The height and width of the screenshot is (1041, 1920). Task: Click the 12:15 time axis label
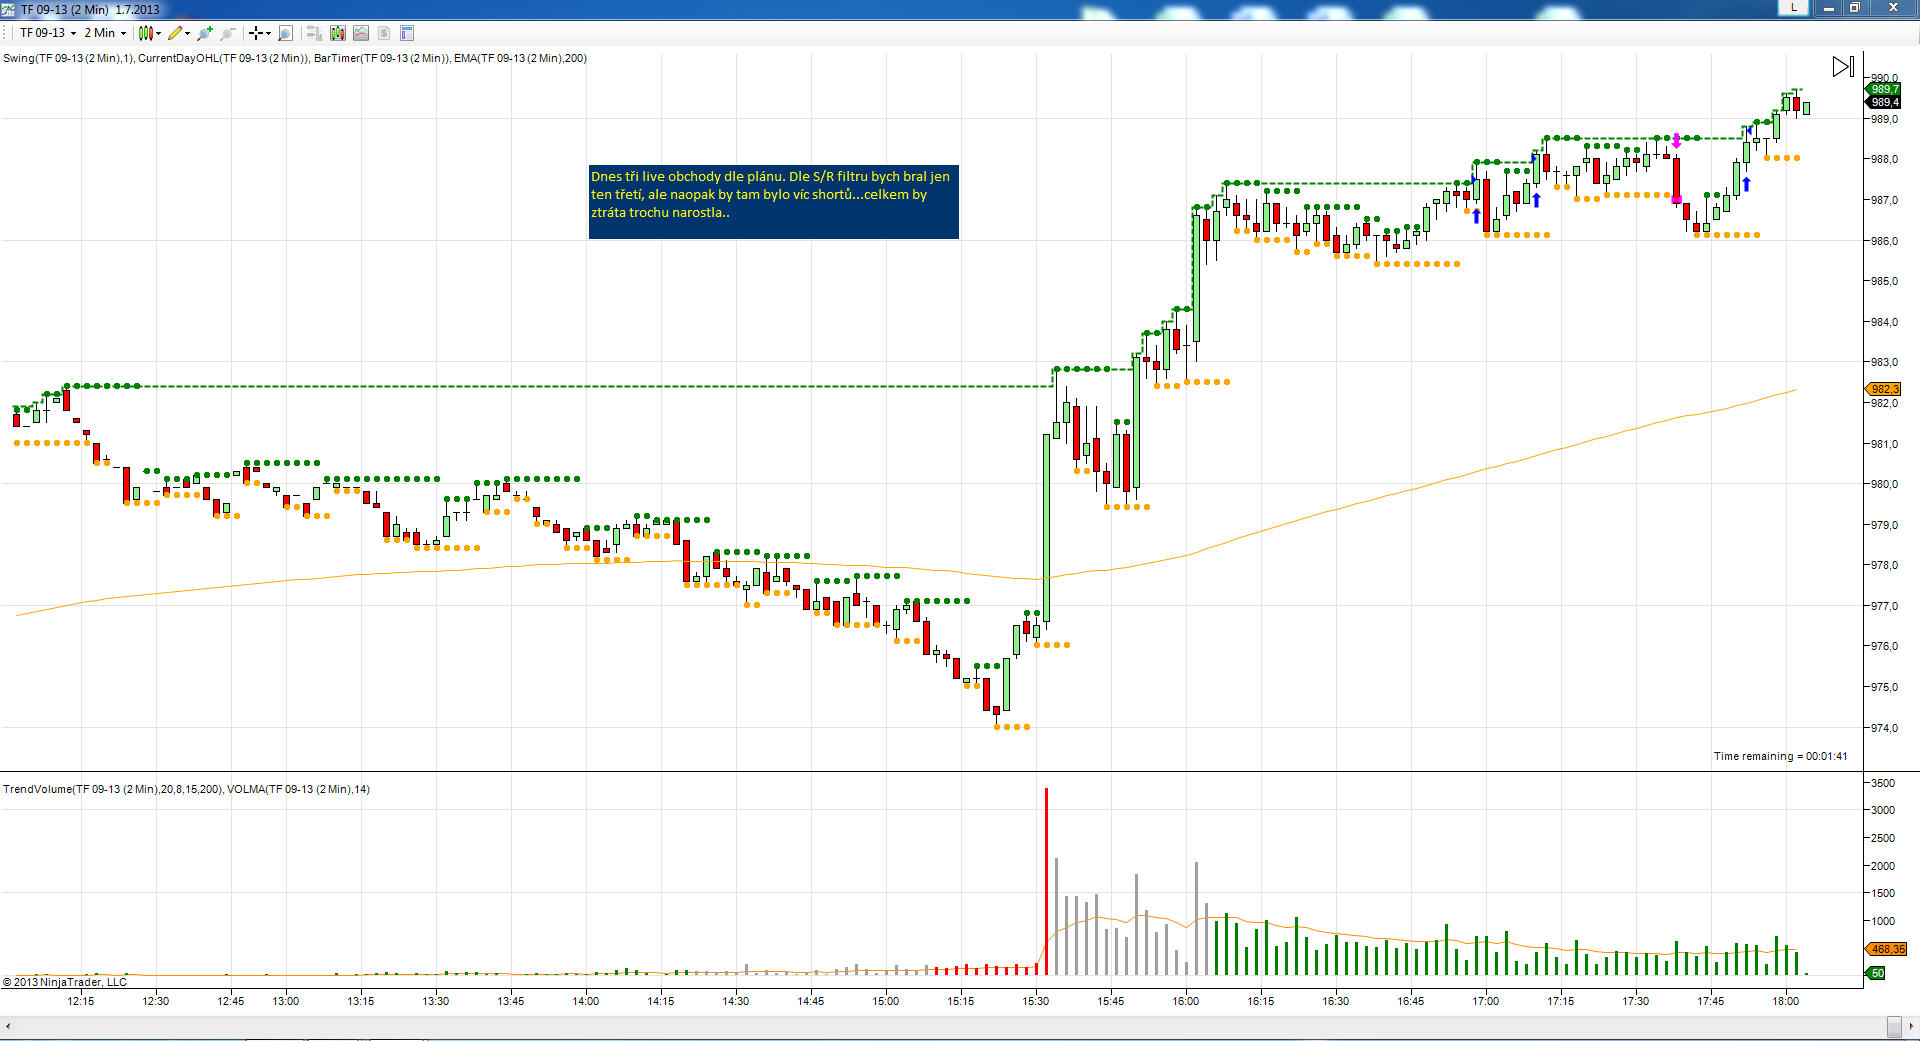(x=81, y=1001)
